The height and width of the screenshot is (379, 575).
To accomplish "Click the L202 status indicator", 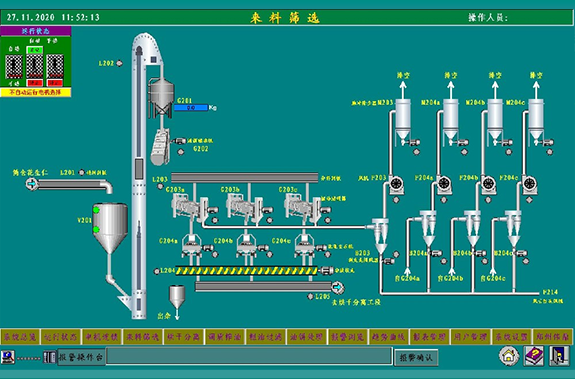I will point(119,63).
